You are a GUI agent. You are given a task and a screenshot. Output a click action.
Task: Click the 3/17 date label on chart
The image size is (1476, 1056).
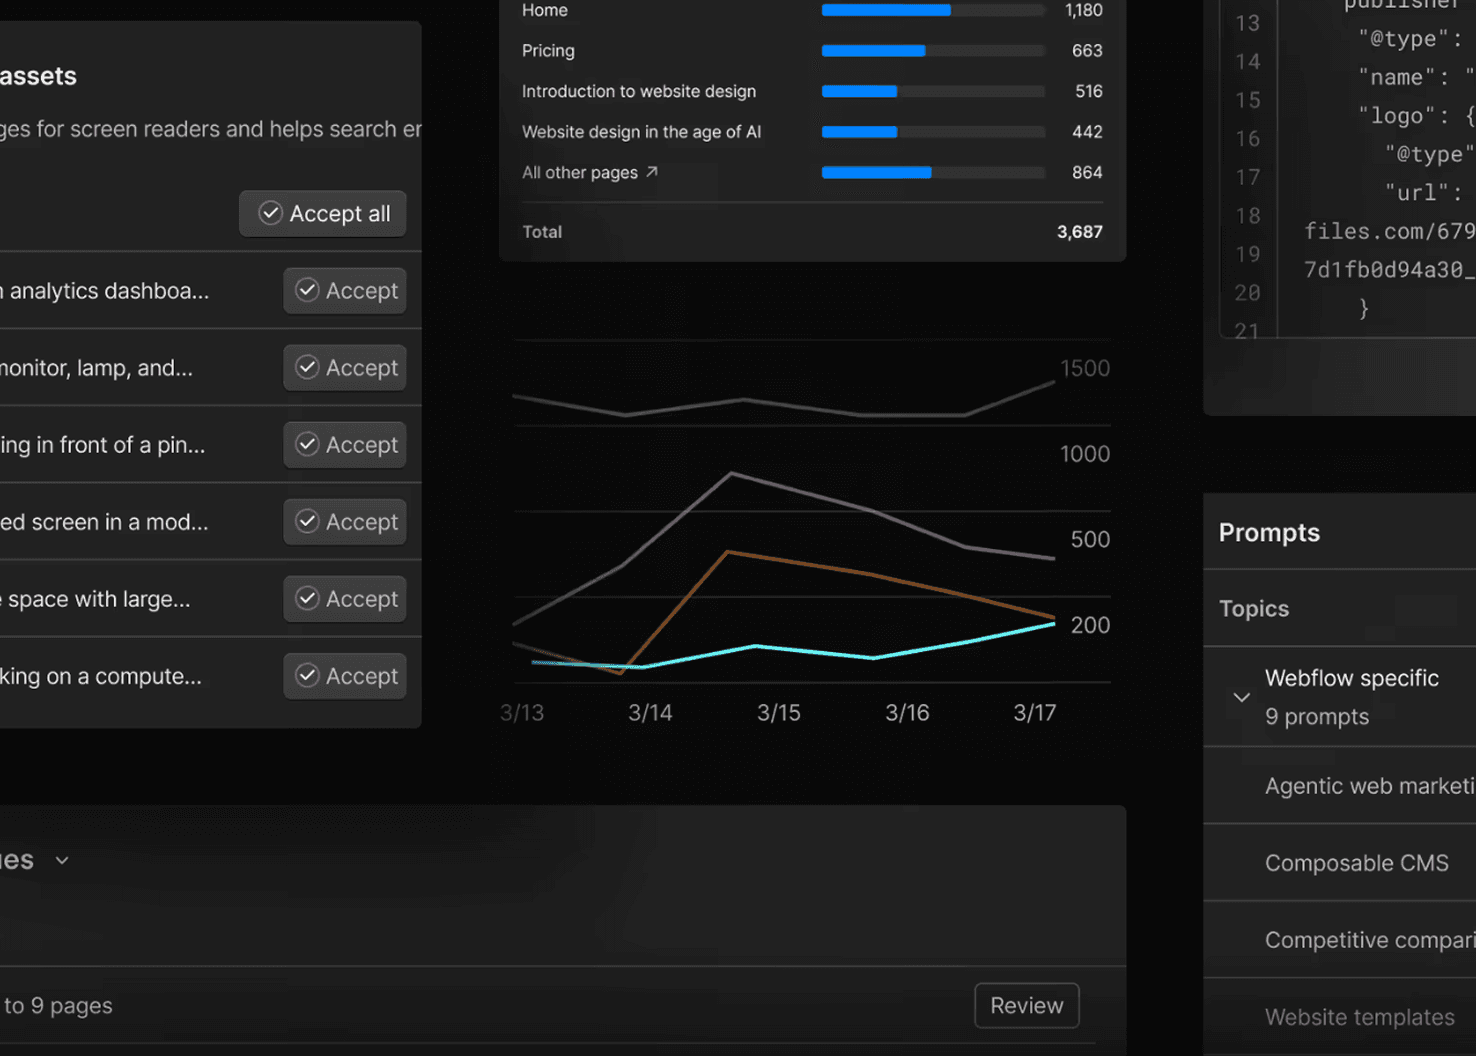(1034, 713)
